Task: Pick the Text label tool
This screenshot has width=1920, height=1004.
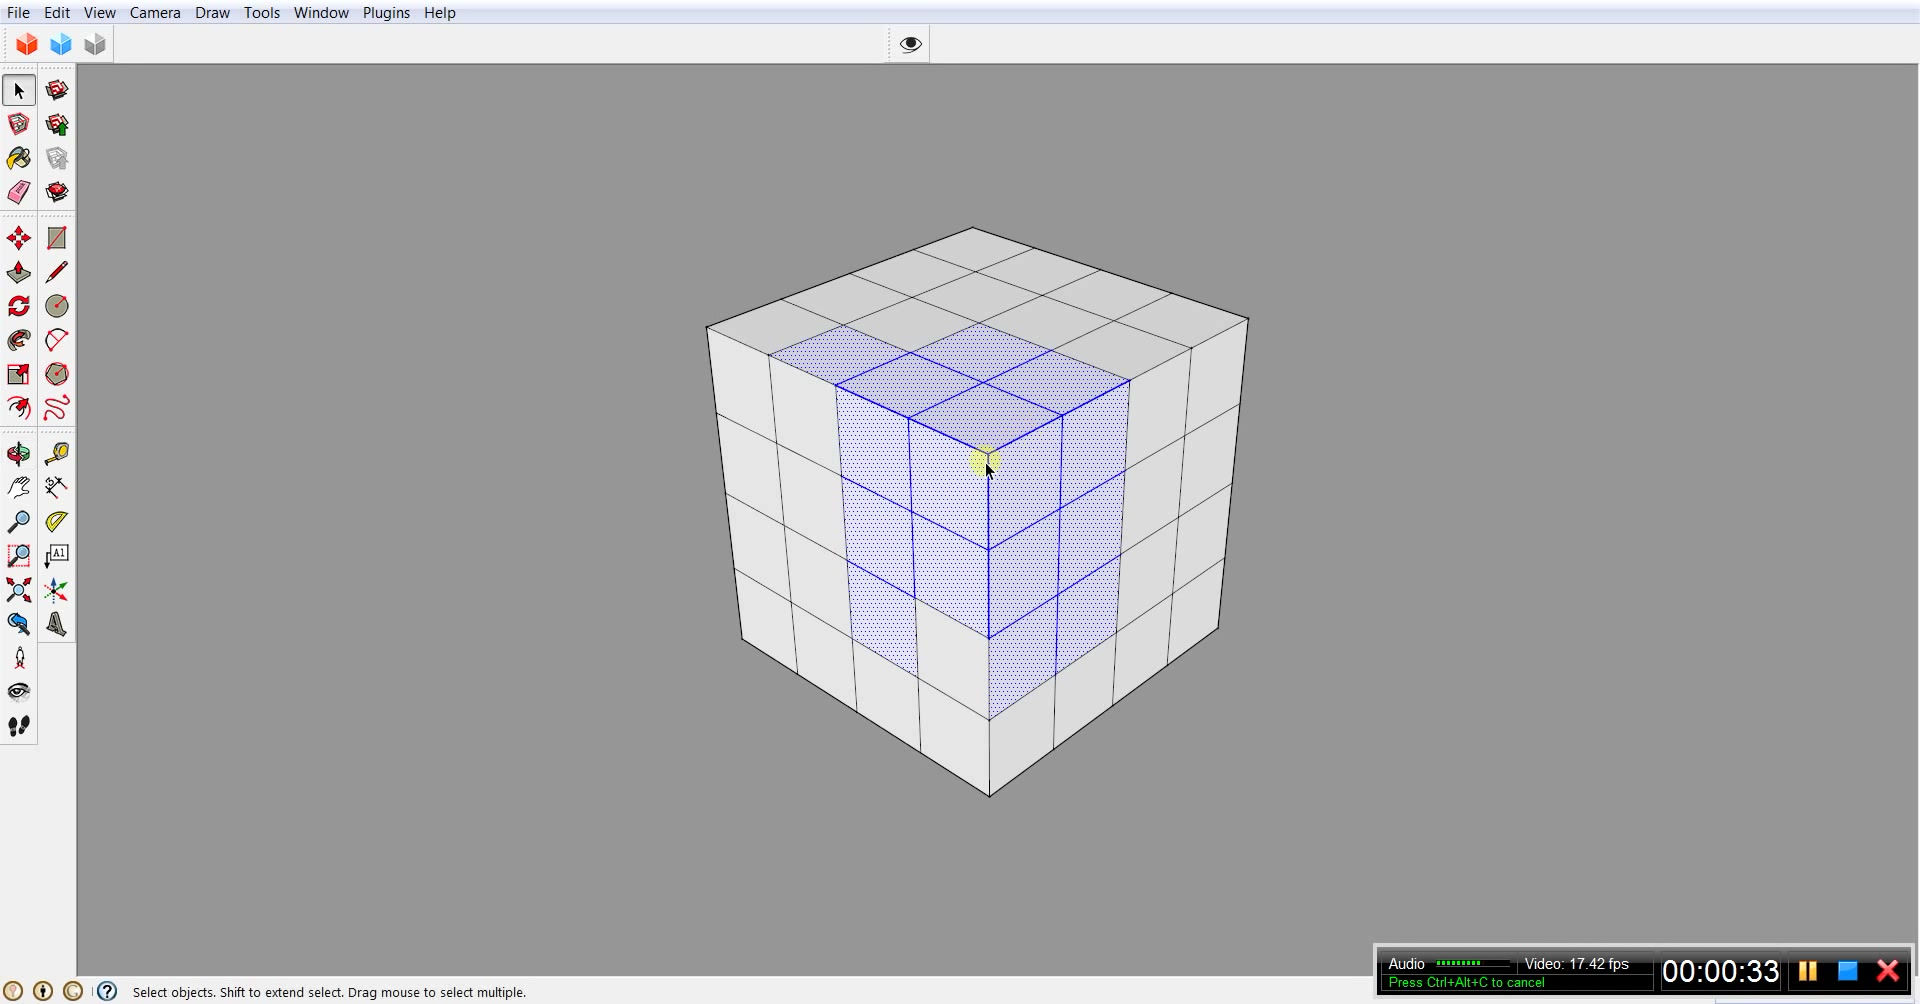Action: pyautogui.click(x=57, y=556)
